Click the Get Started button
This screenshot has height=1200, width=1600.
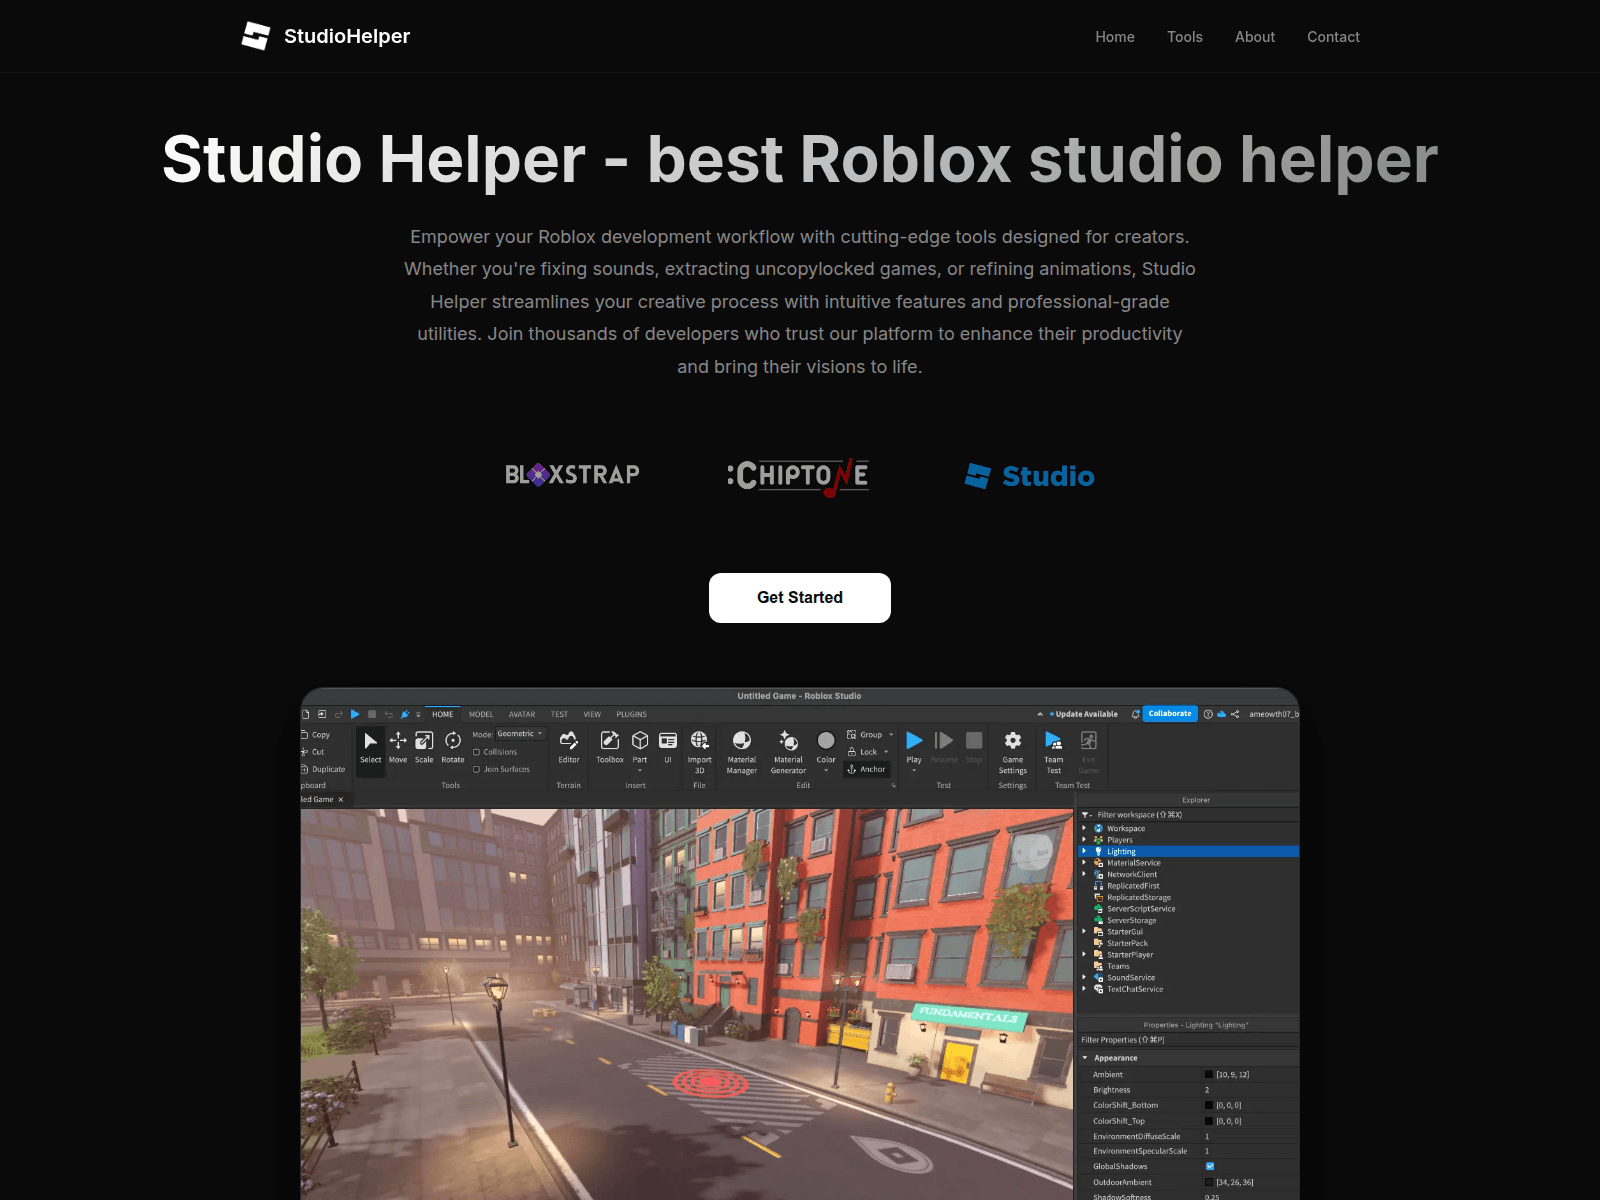pos(800,598)
